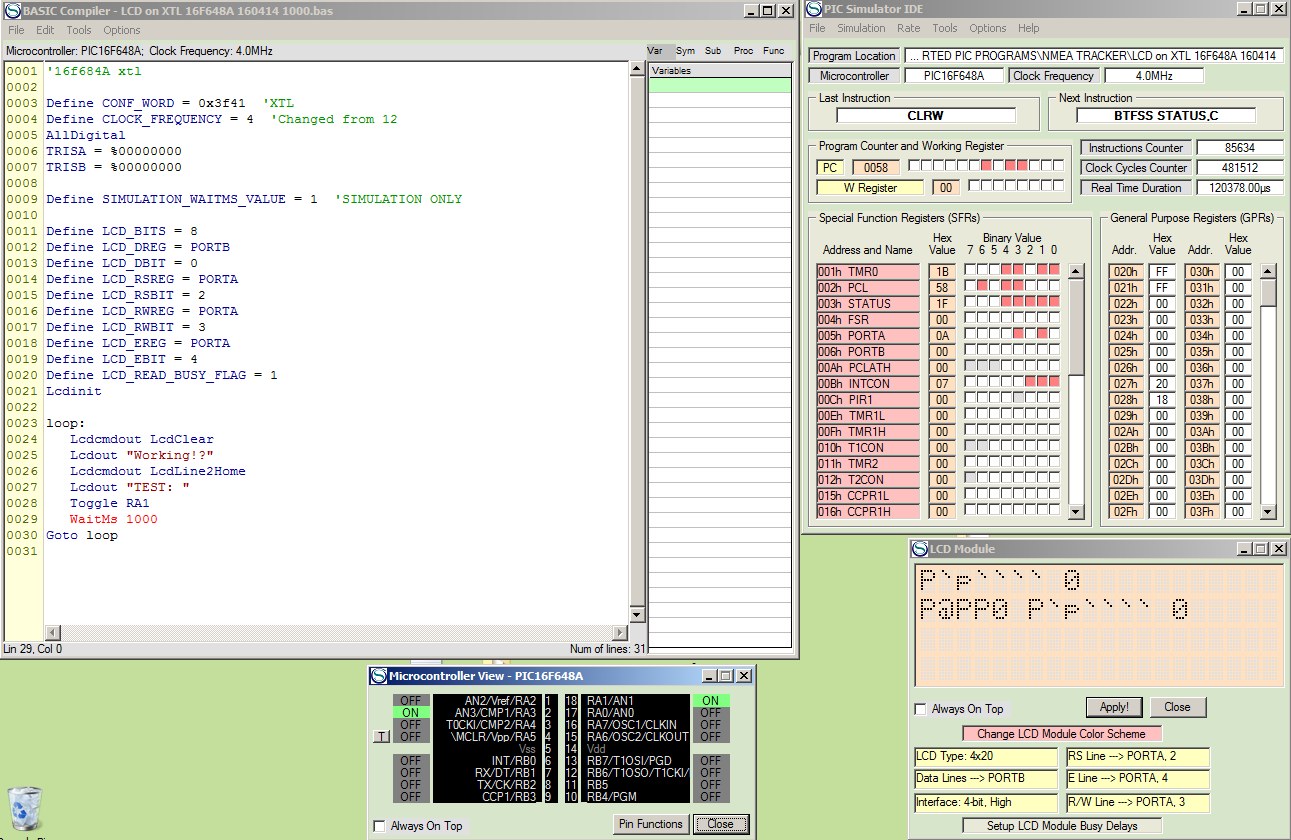Click SFR list scroll up arrow
The height and width of the screenshot is (840, 1291).
[1076, 271]
